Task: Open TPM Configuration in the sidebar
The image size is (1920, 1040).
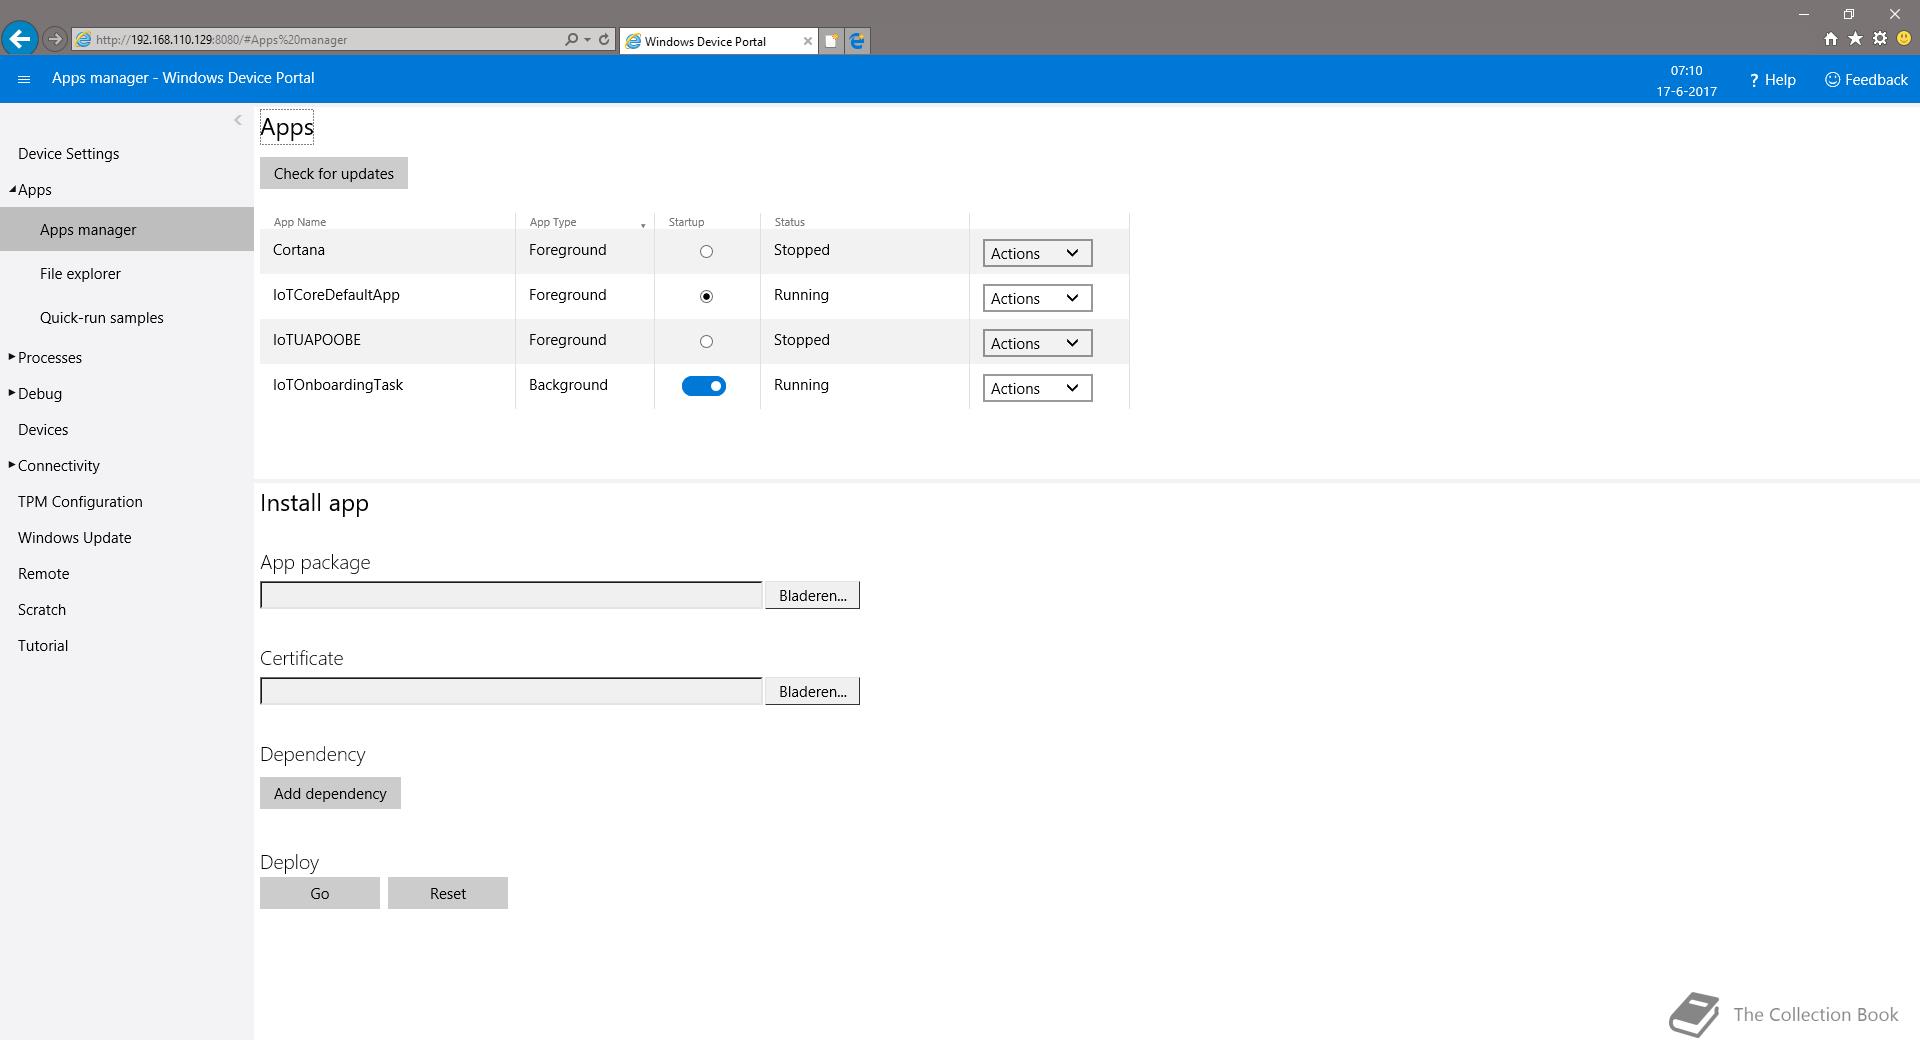Action: pos(80,502)
